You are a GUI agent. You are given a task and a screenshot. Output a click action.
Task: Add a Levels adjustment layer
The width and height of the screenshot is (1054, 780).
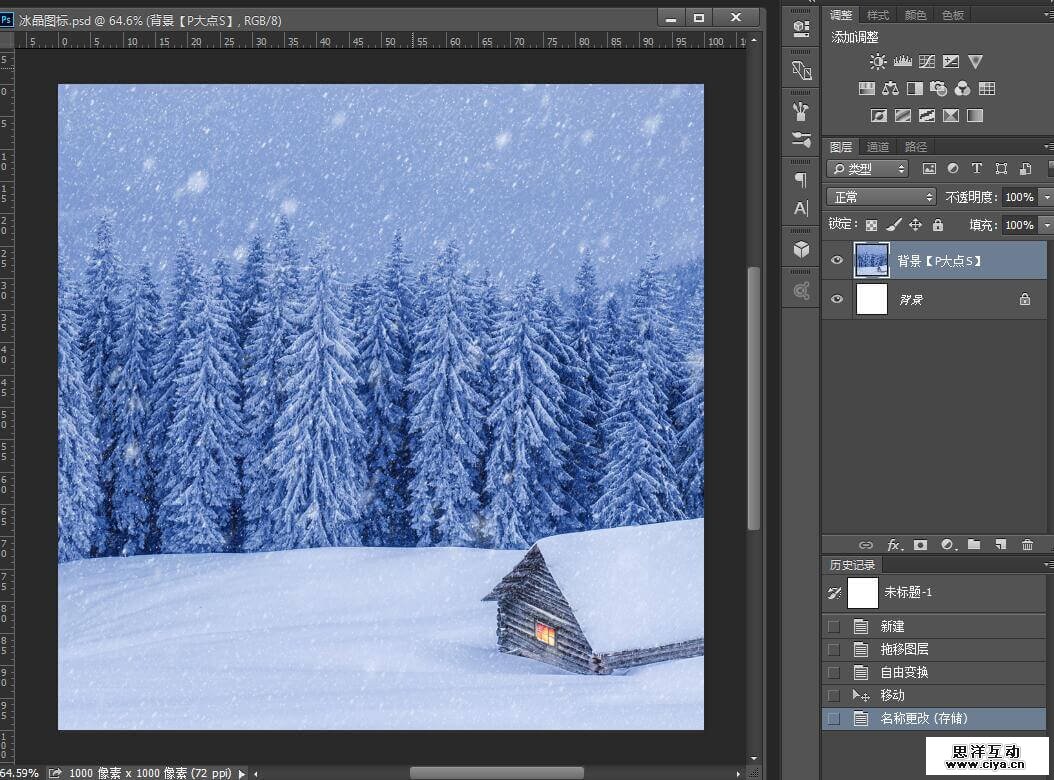tap(902, 62)
